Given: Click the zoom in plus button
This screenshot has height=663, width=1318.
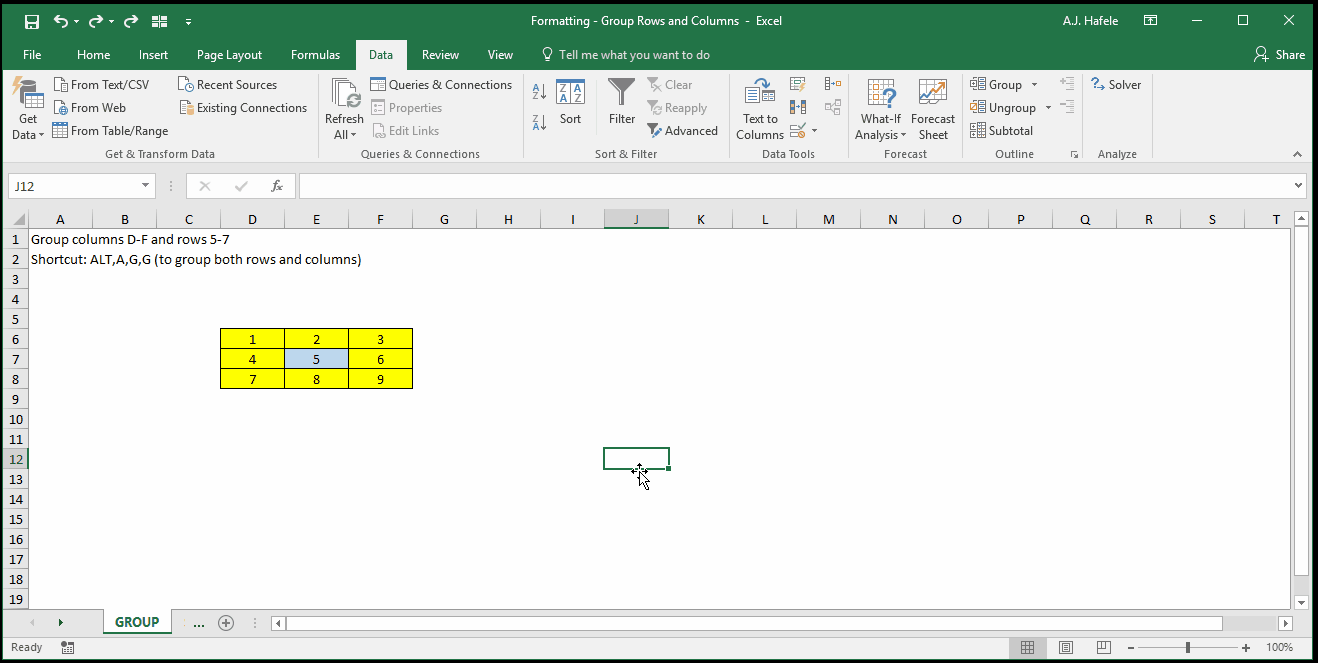Looking at the screenshot, I should click(1245, 648).
